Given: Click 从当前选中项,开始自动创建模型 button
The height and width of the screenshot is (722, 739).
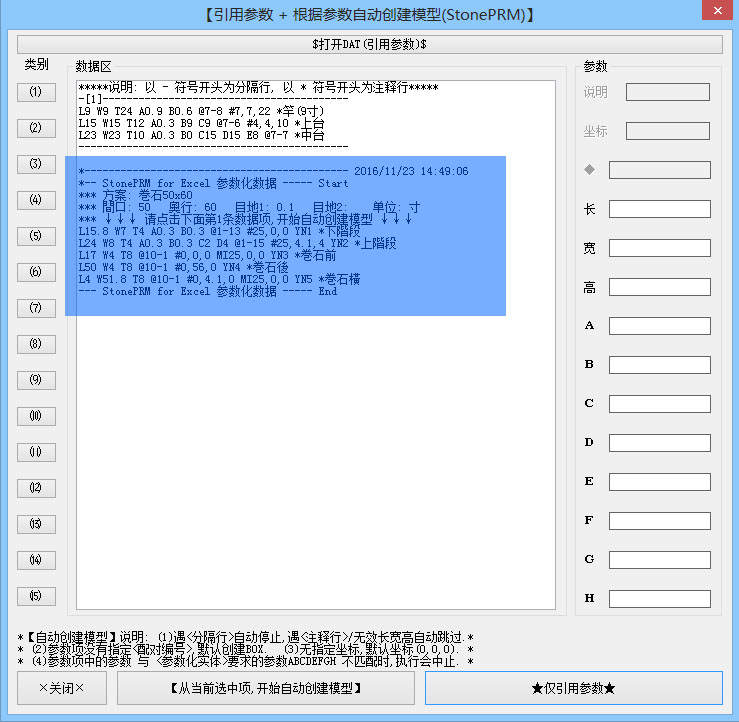Looking at the screenshot, I should 266,688.
